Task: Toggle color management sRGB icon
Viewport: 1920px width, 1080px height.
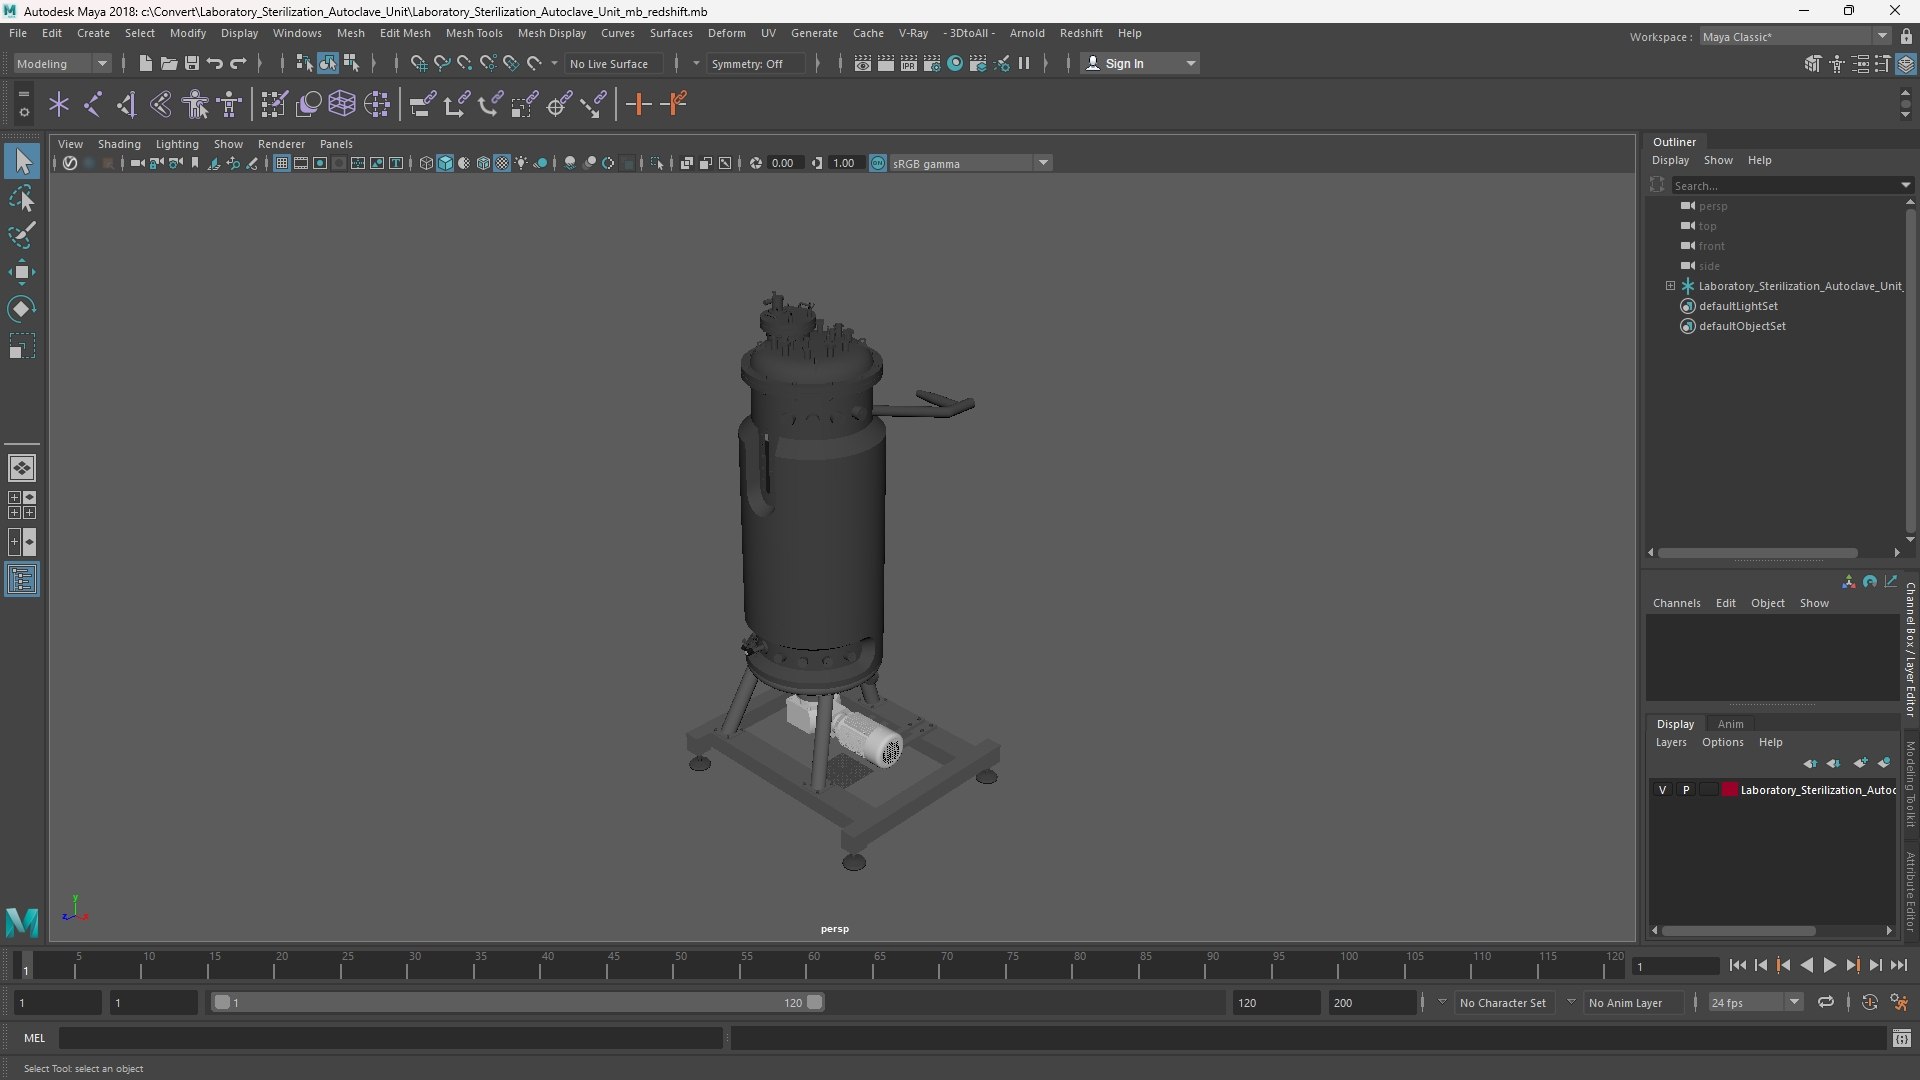Action: 878,163
